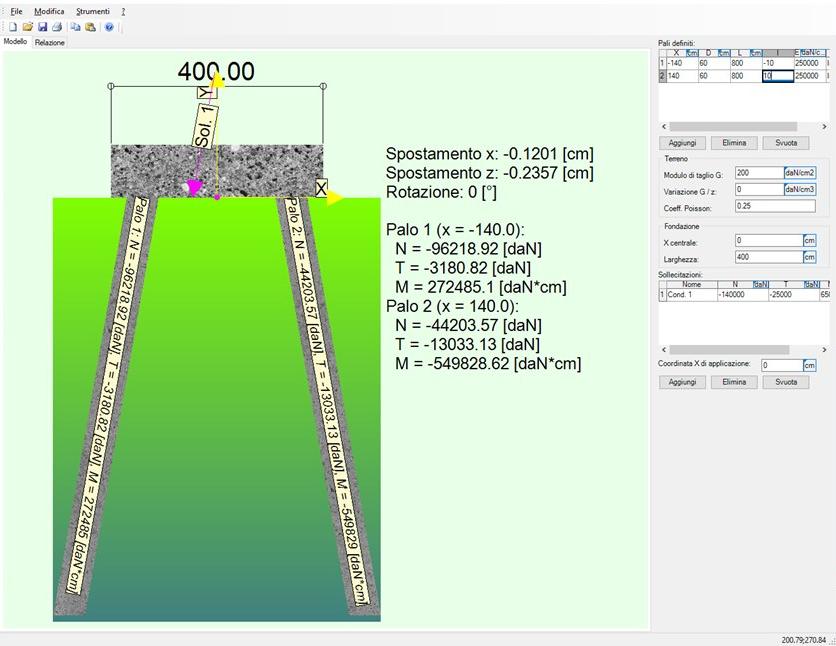Open the daN/cm3 unit selector for Variazione G / z
This screenshot has height=646, width=836.
pos(800,189)
